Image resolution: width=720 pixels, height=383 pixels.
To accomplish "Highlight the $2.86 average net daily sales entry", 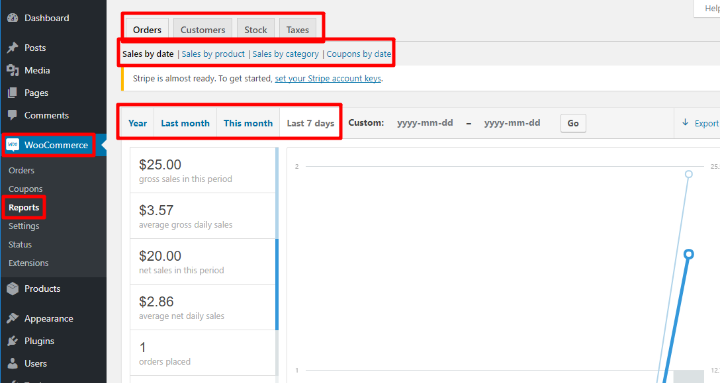I will pos(204,307).
